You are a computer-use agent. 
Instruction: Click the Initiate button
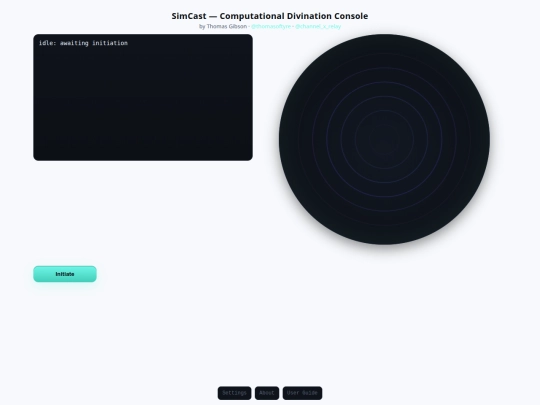click(x=65, y=274)
